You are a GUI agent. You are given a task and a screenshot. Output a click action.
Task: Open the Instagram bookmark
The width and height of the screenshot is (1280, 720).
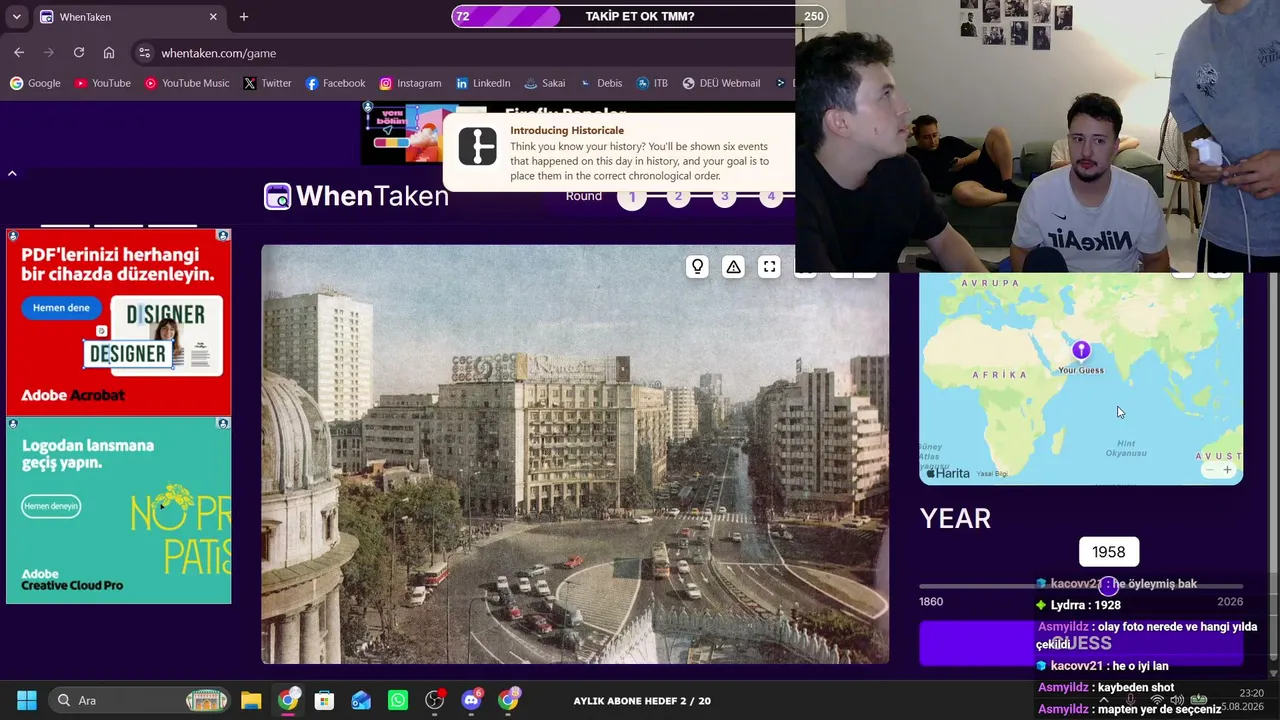[x=410, y=83]
